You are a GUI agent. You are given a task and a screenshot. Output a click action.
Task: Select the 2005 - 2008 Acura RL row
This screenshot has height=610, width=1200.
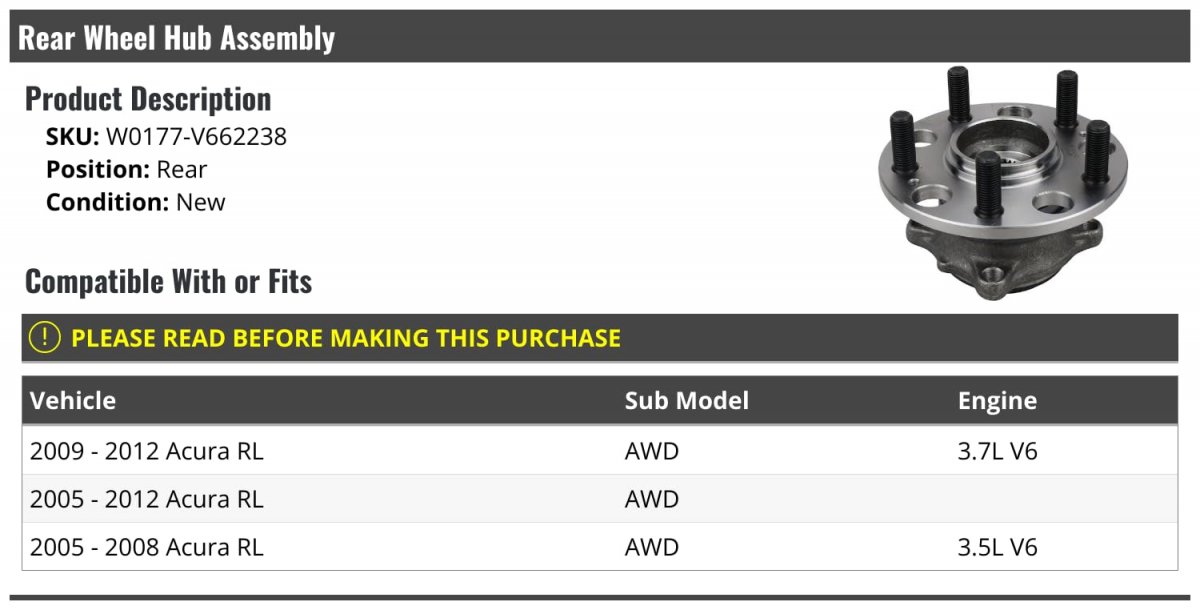tap(147, 547)
